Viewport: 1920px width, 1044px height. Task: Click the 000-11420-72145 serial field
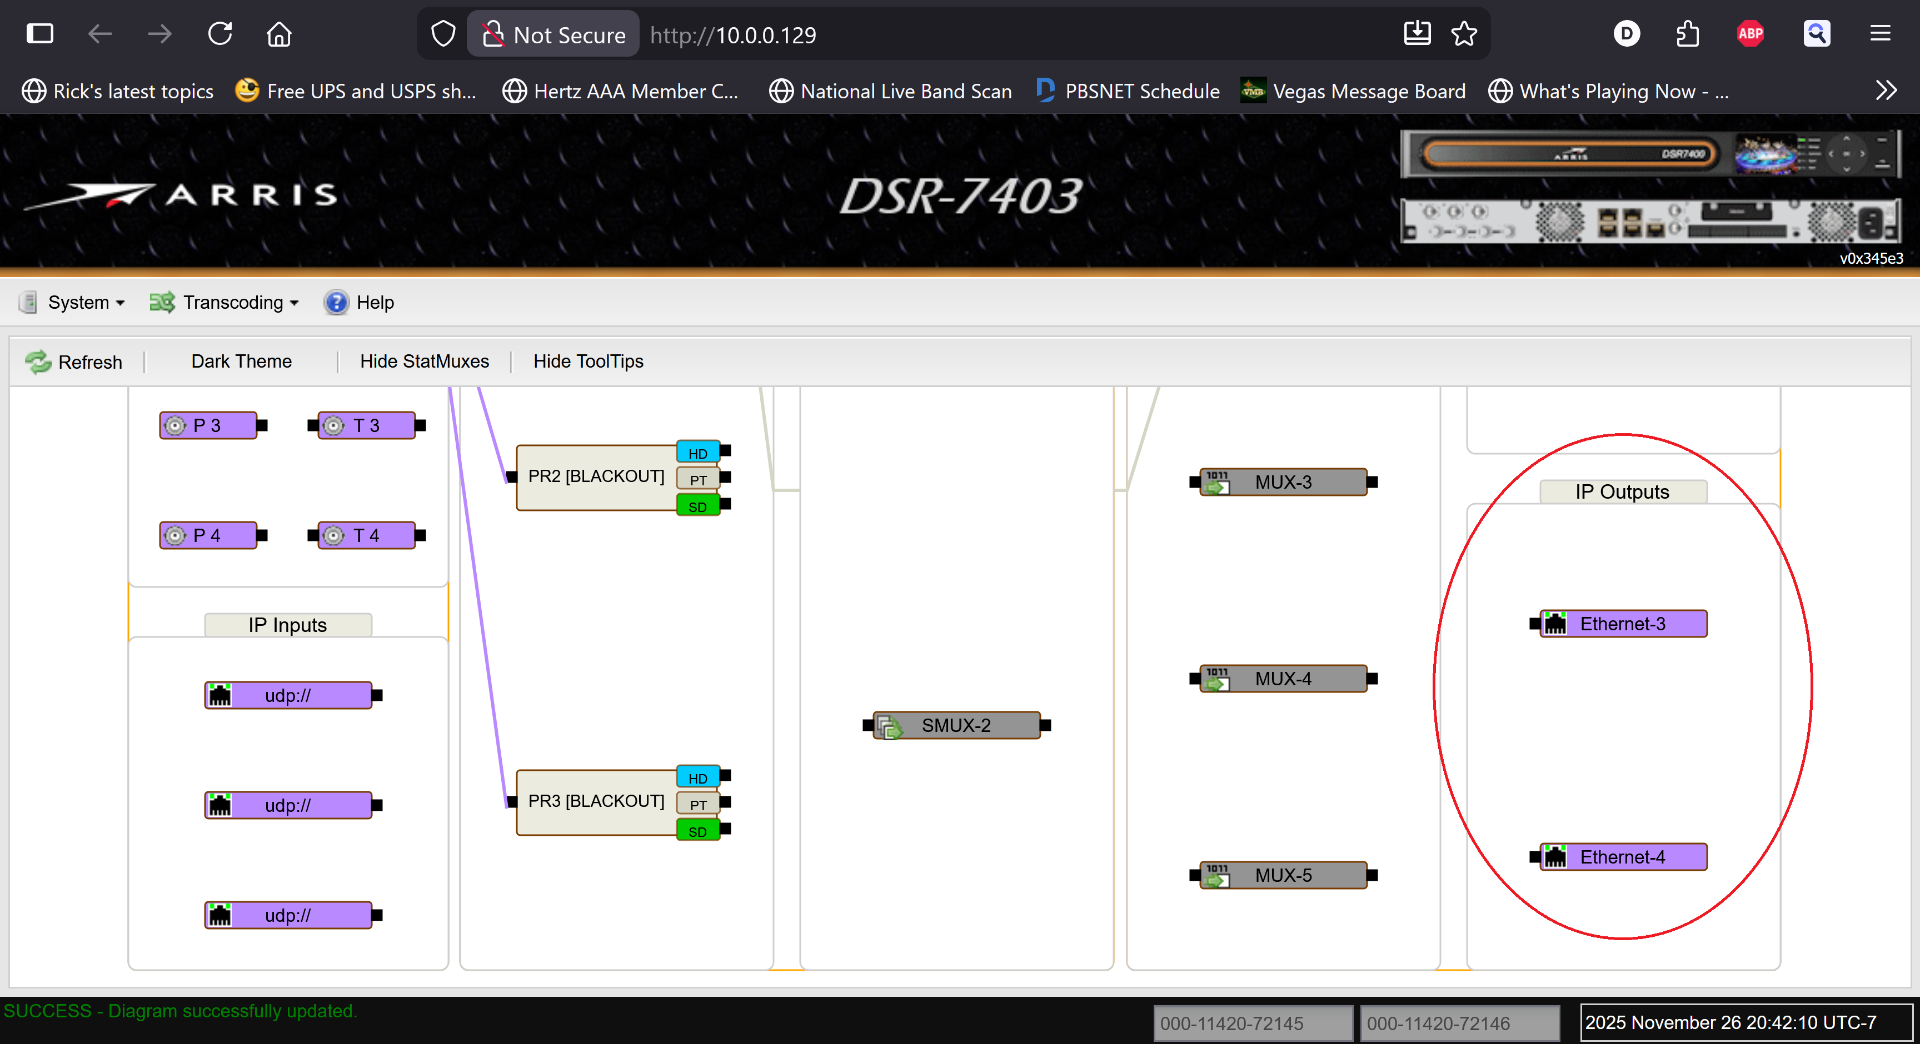[x=1252, y=1022]
